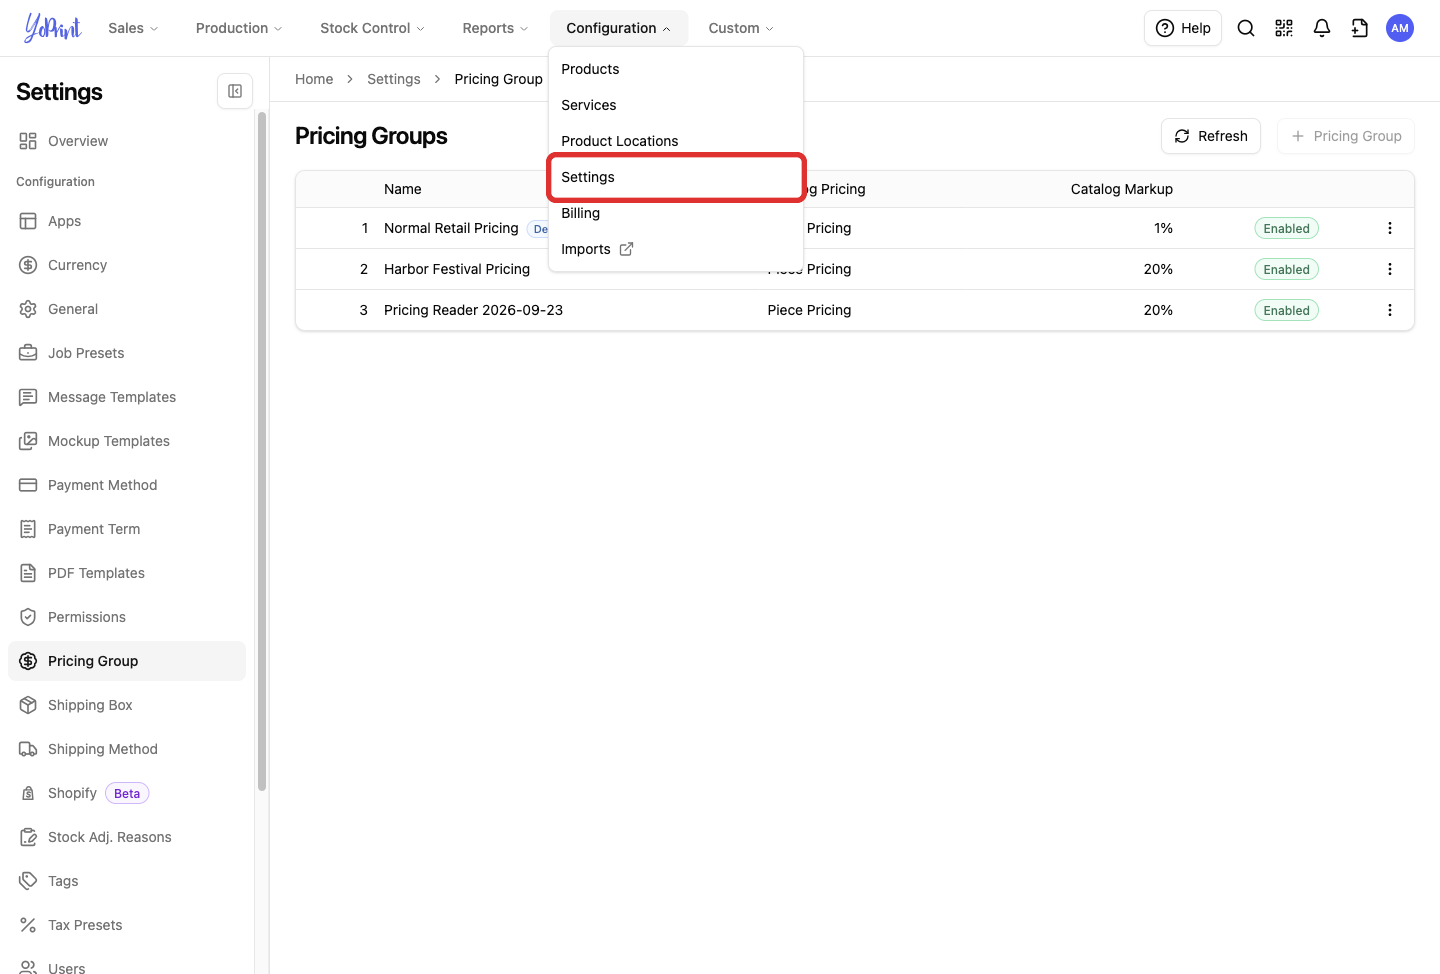The image size is (1440, 974).
Task: Click the Permissions shield icon
Action: coord(28,617)
